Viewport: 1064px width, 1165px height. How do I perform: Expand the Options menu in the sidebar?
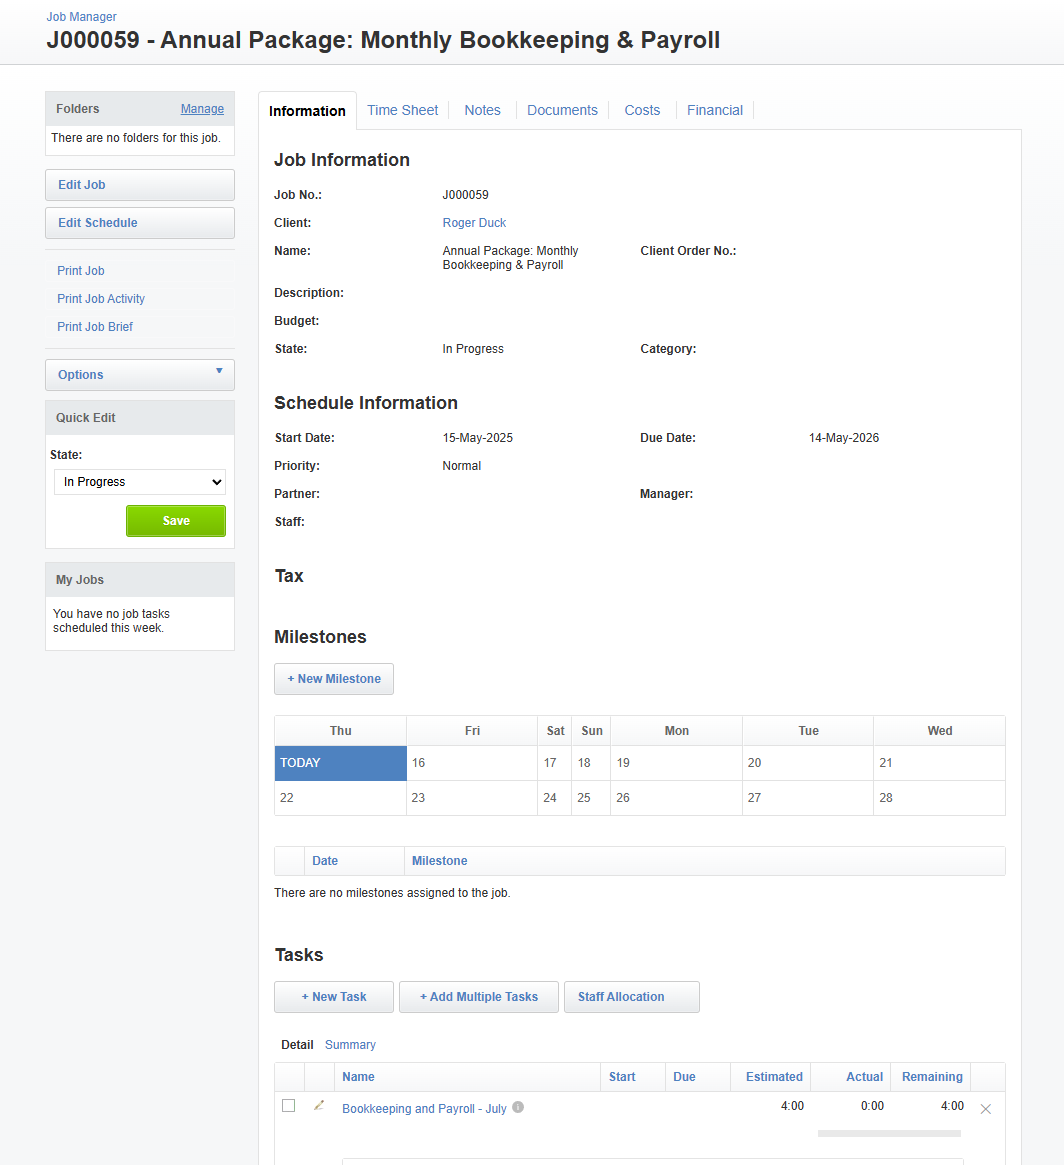click(140, 375)
